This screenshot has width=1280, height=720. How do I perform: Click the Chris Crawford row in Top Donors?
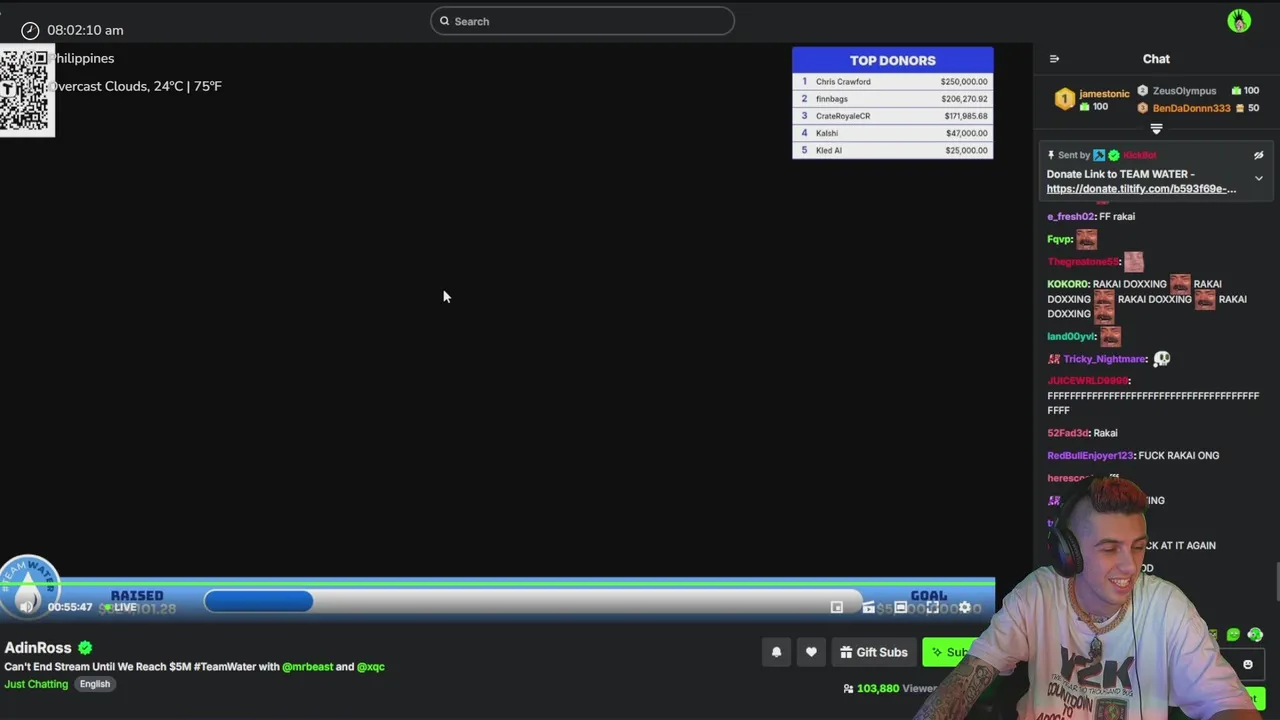pos(893,82)
